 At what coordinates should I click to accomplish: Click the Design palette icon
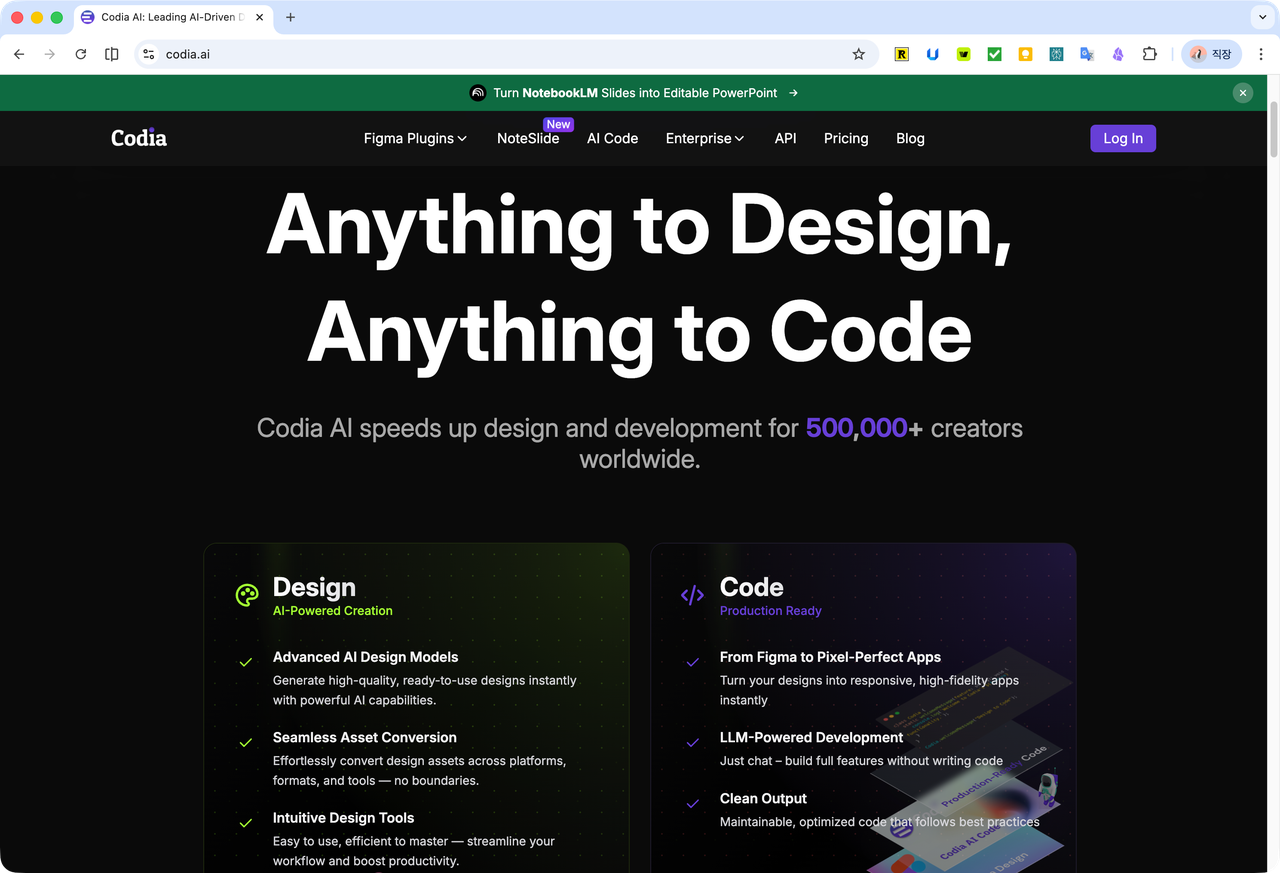247,595
